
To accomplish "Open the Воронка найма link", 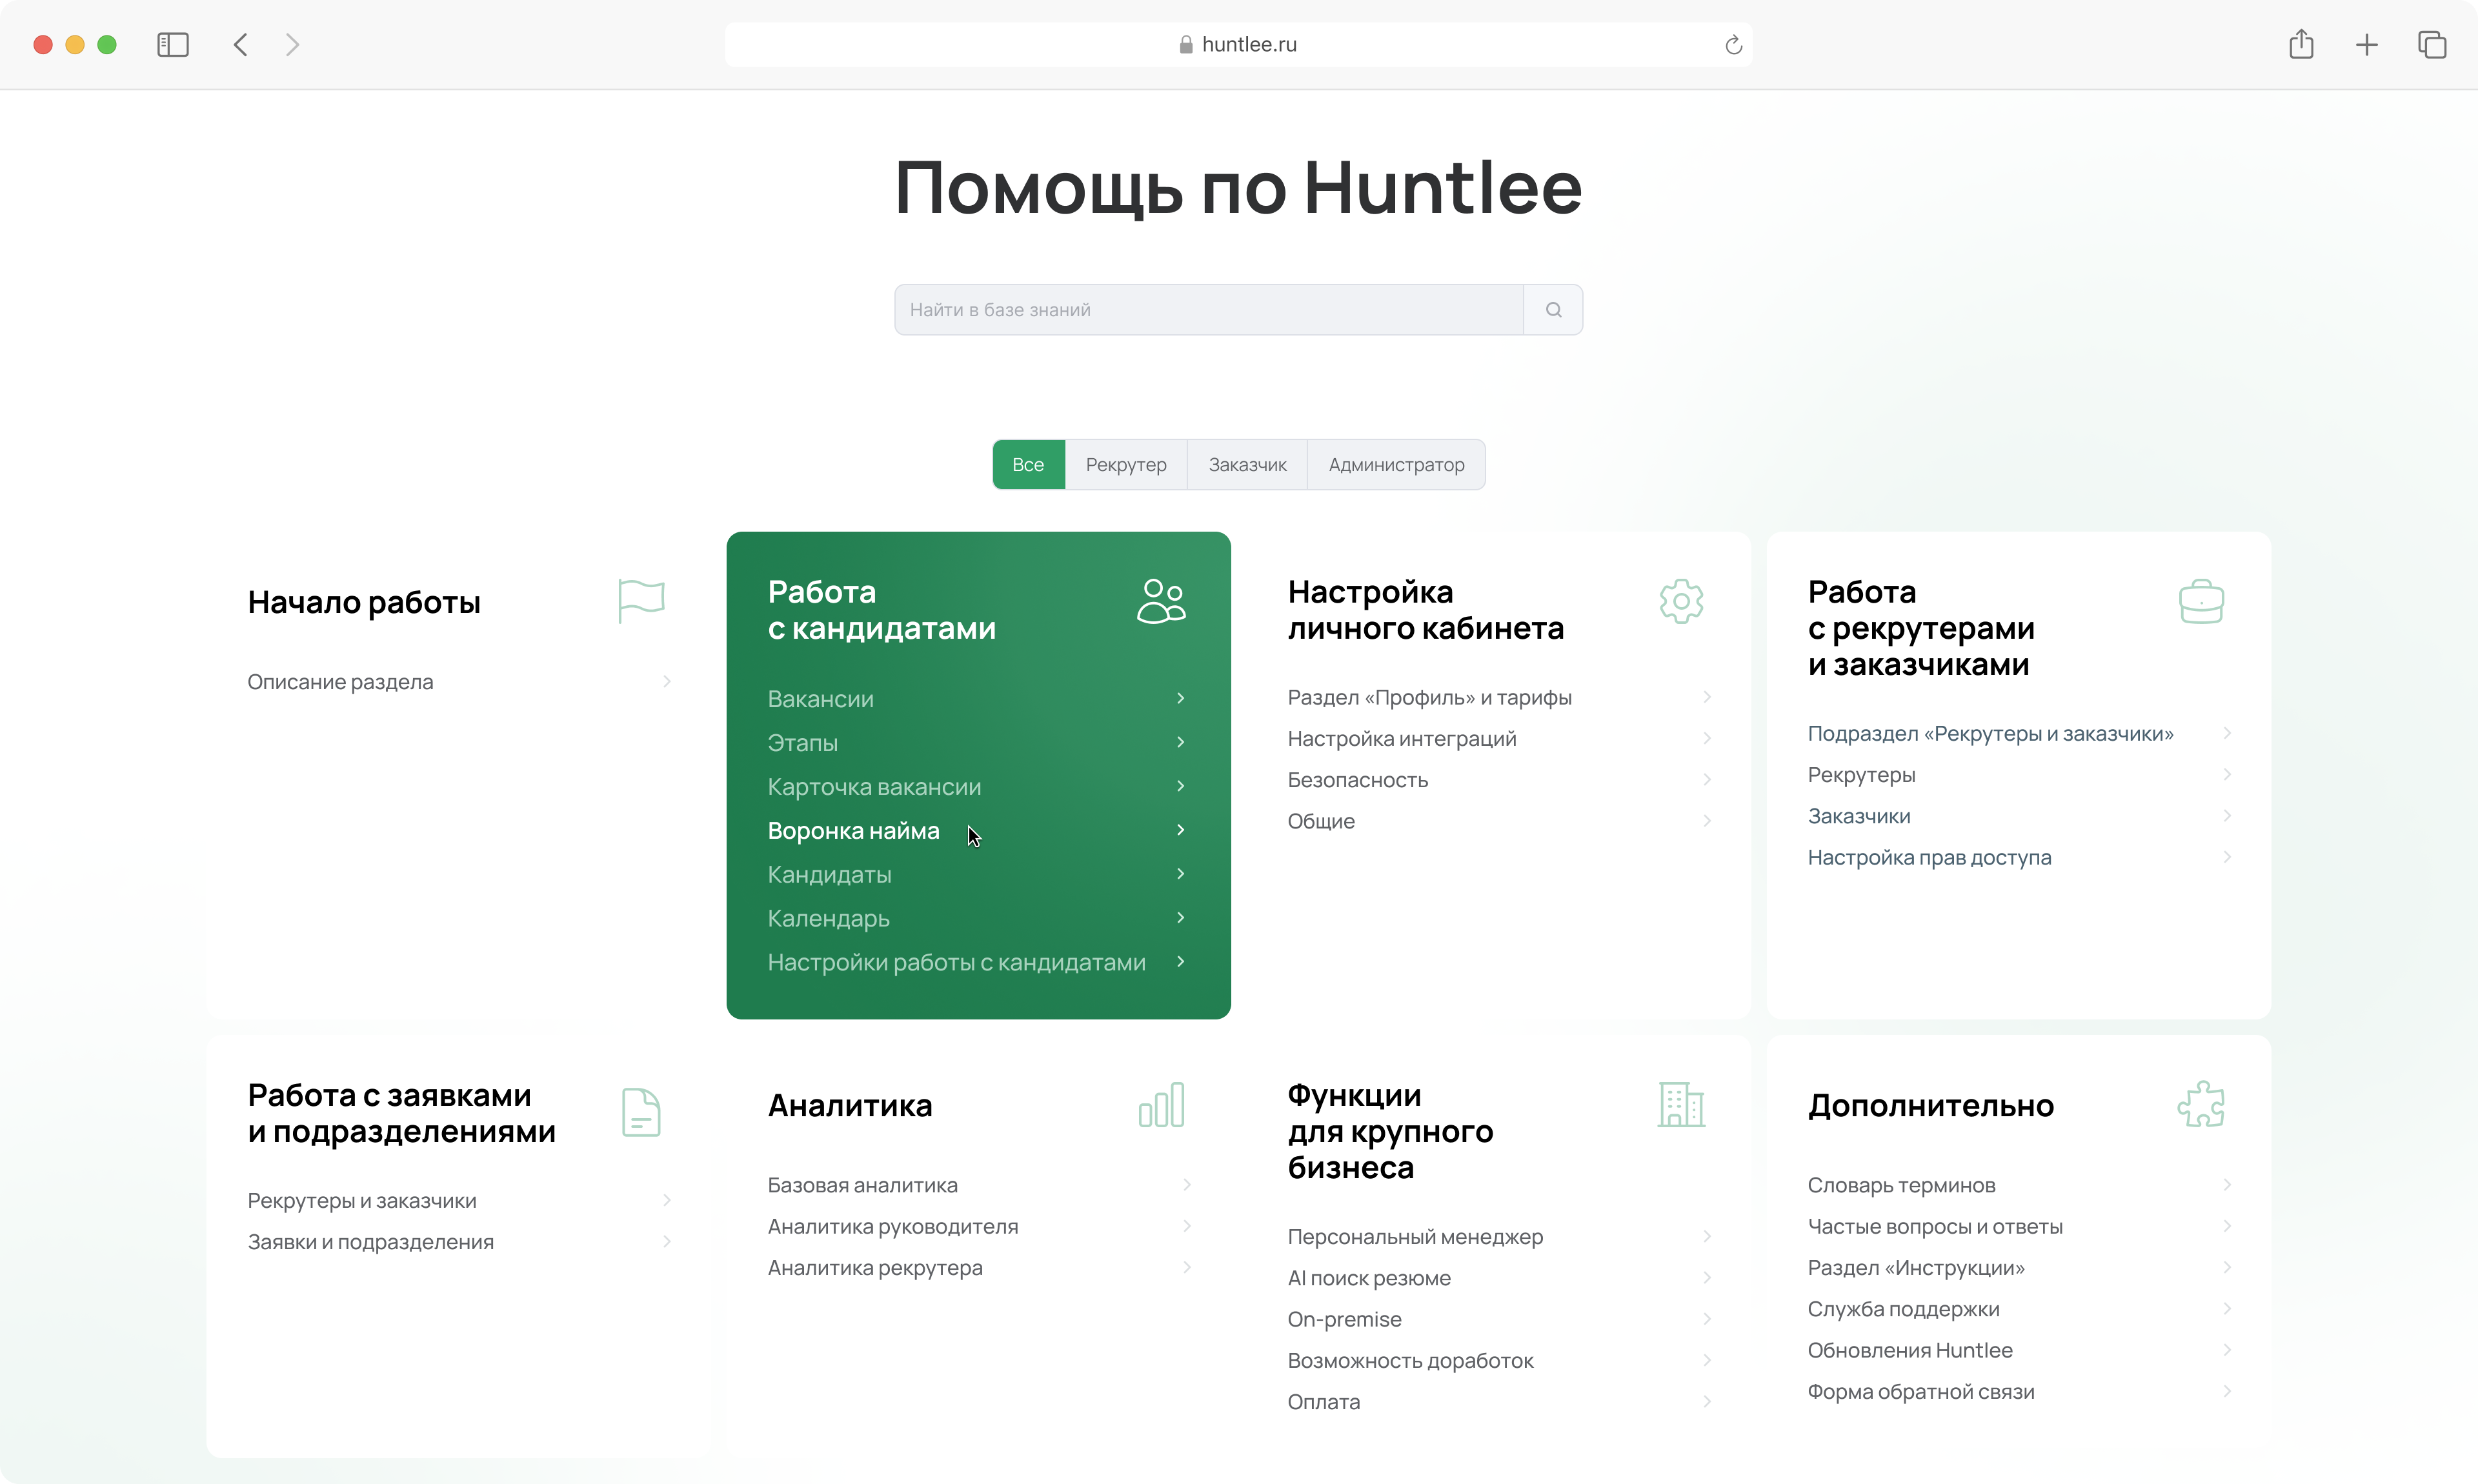I will pos(853,831).
